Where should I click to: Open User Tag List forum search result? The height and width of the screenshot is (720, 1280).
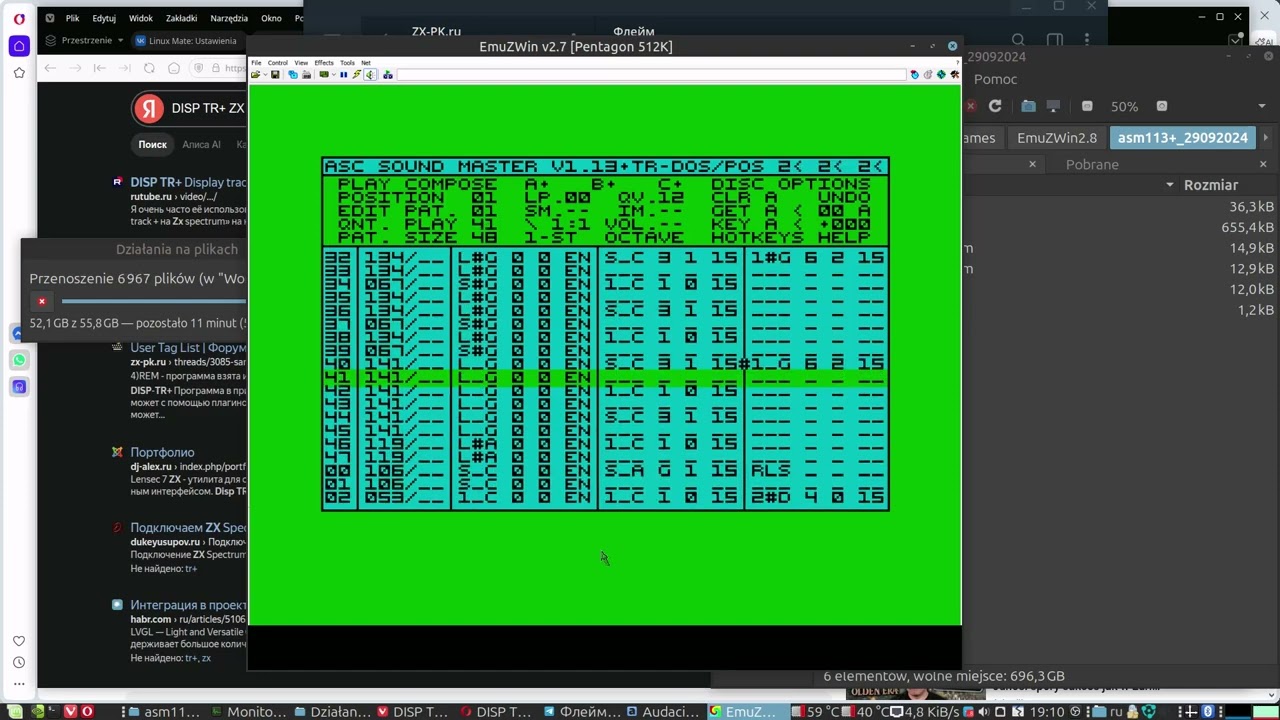point(188,347)
